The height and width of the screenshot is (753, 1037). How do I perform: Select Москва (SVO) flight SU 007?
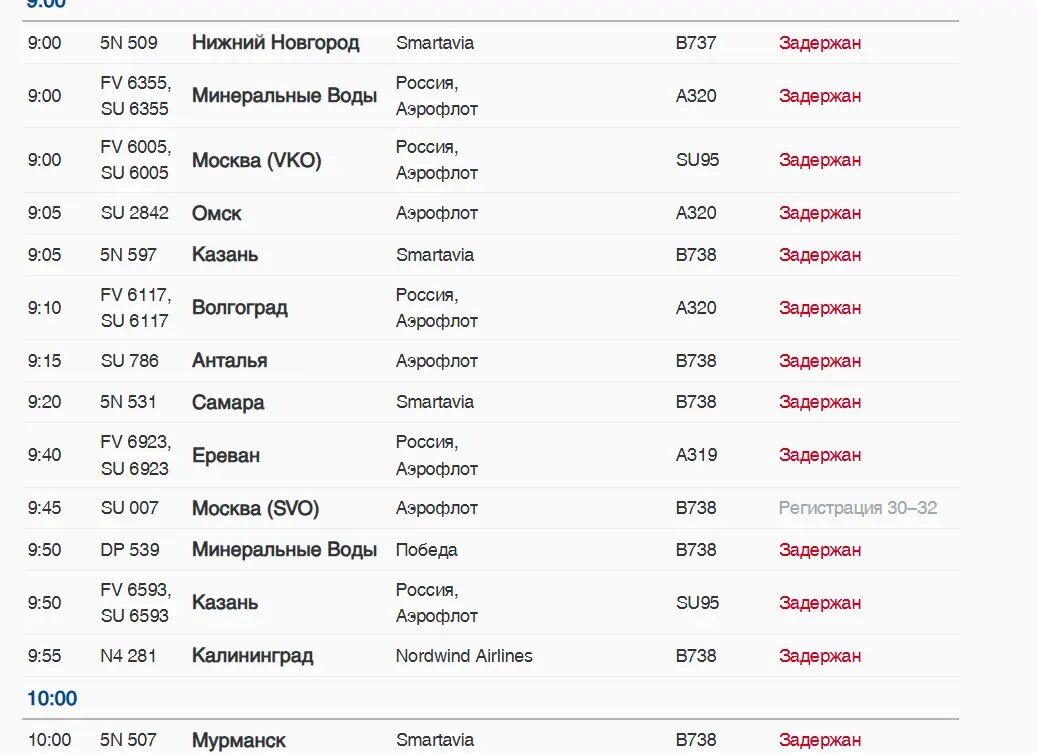[x=255, y=508]
